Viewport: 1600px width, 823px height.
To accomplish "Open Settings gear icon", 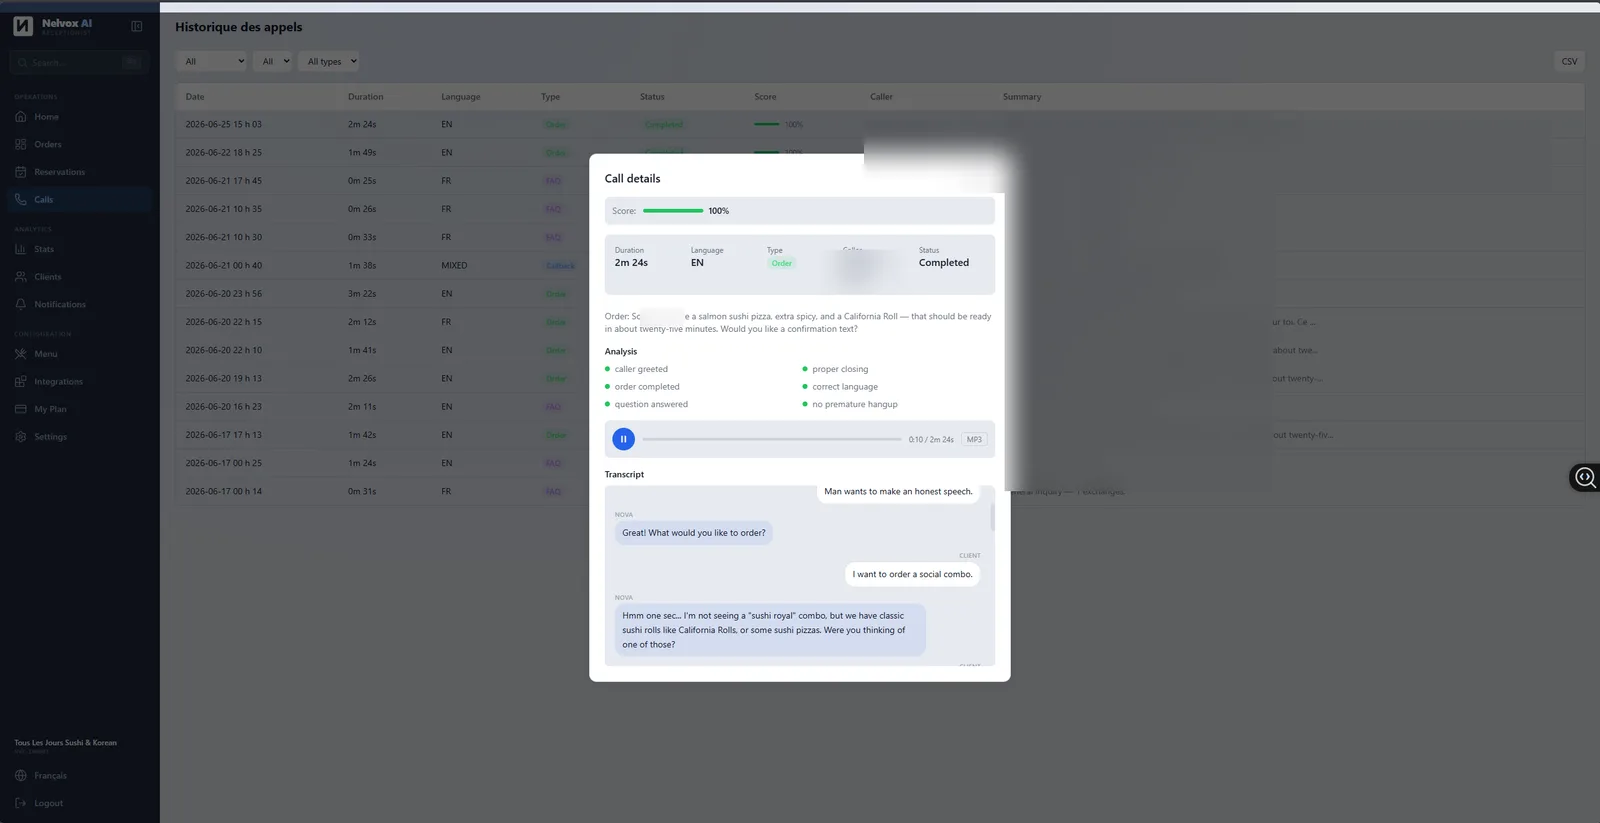I will 21,437.
